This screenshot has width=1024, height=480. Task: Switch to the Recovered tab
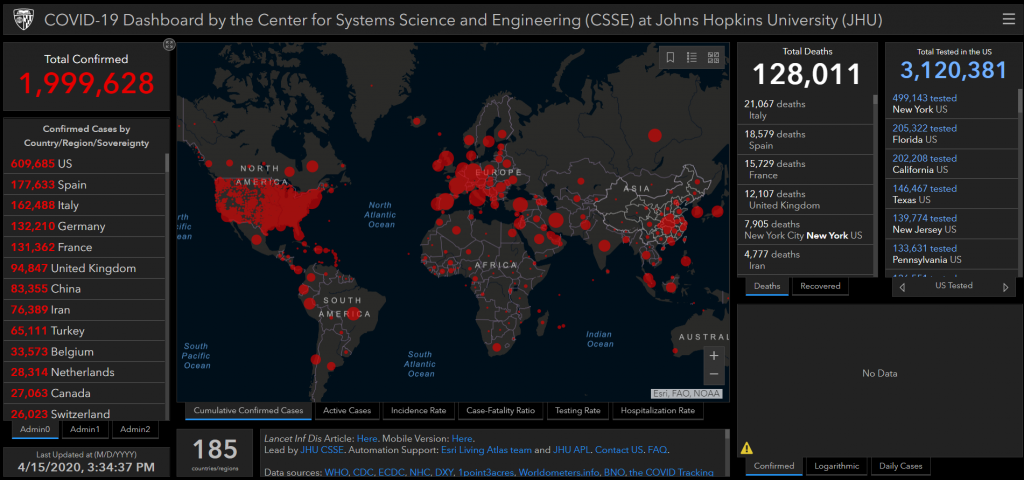[820, 286]
